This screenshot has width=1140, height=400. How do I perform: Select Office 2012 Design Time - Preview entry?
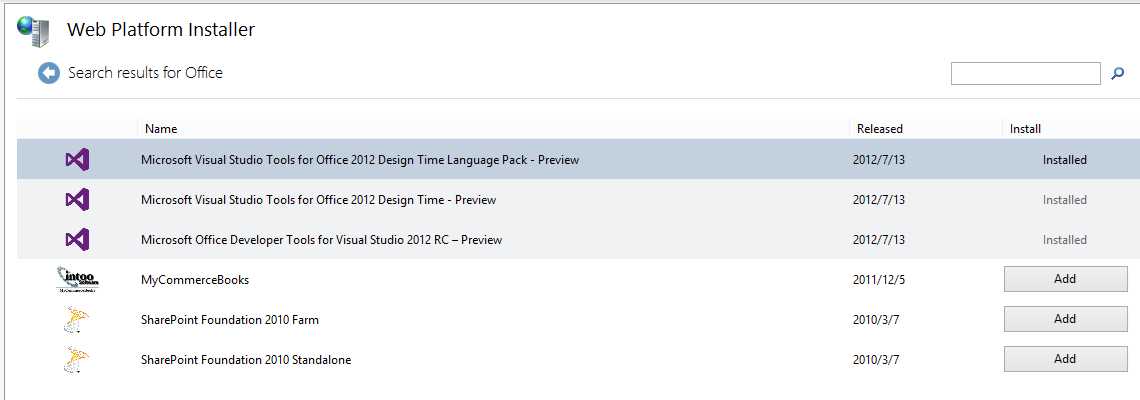pos(318,199)
